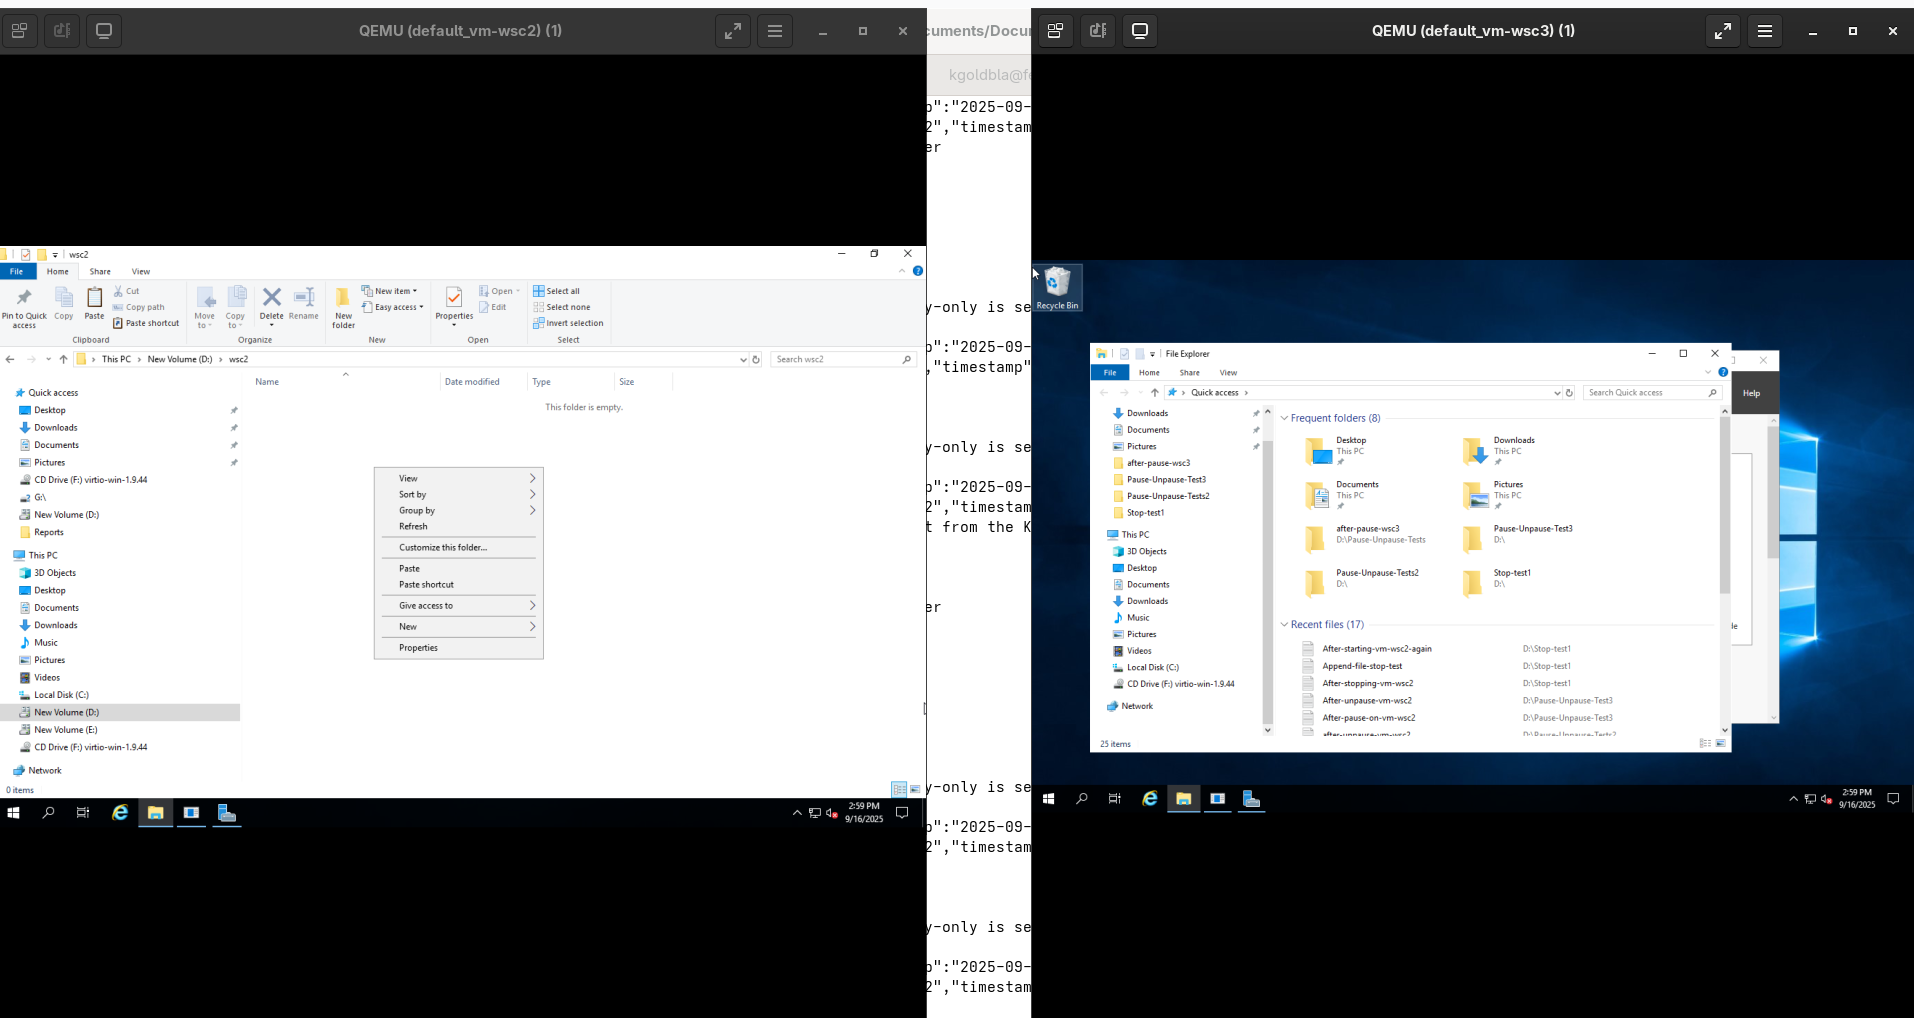Refresh the wsc2 address bar location
The width and height of the screenshot is (1914, 1018).
[756, 359]
